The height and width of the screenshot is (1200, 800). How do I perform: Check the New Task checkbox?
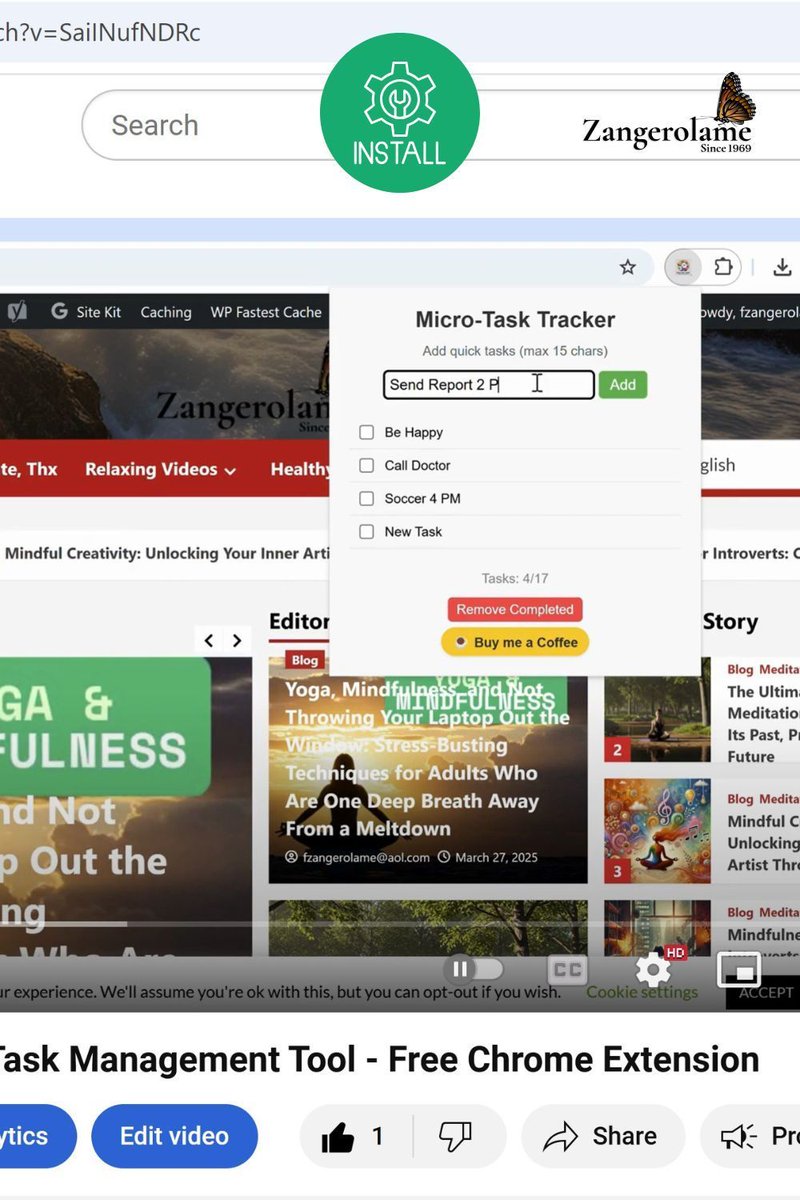[x=366, y=531]
